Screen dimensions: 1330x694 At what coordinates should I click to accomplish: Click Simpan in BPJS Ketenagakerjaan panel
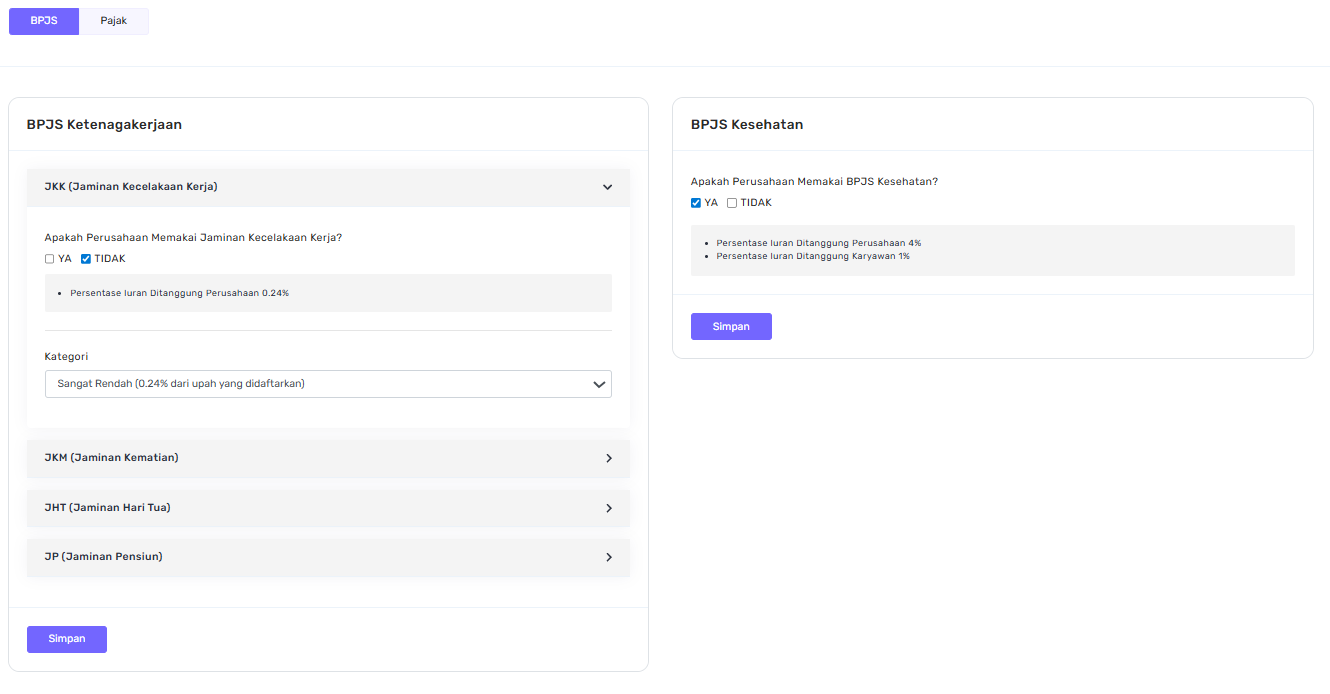pos(66,639)
